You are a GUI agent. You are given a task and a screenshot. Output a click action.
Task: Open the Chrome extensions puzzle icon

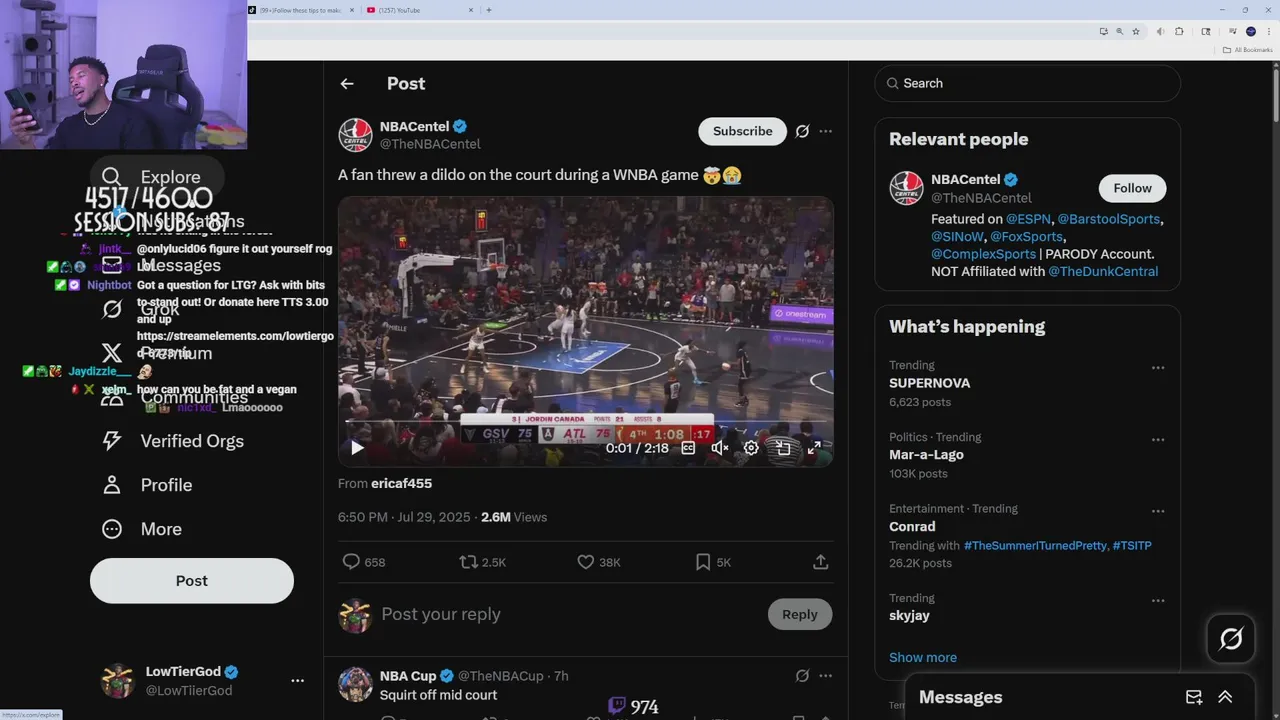point(1179,31)
